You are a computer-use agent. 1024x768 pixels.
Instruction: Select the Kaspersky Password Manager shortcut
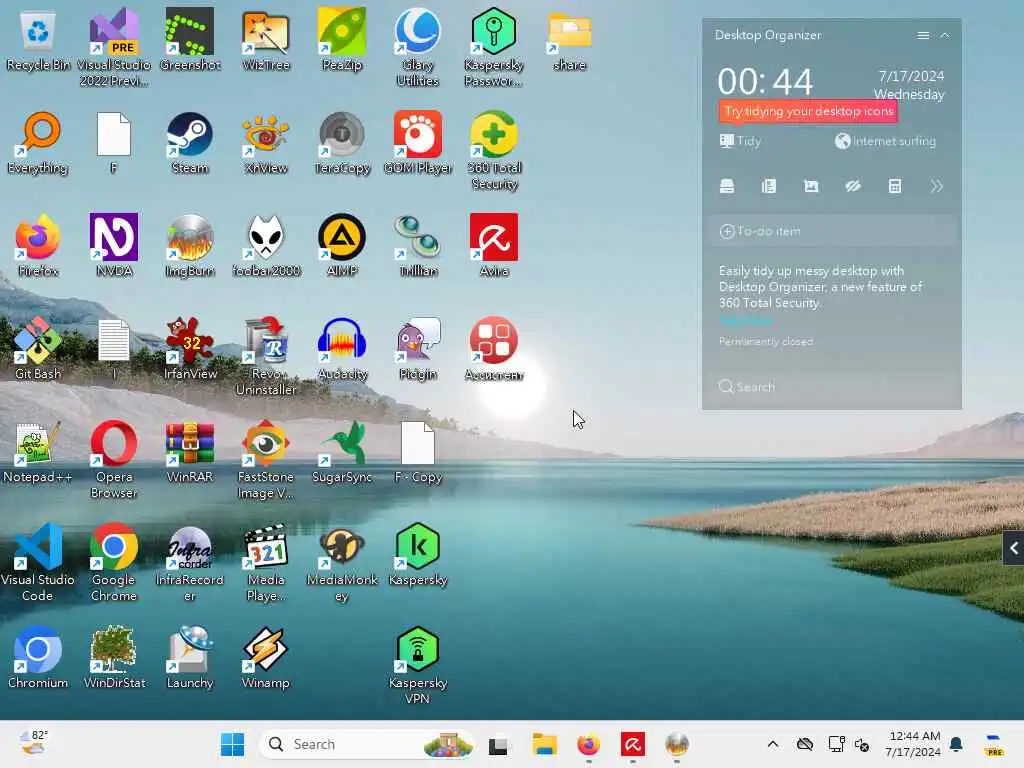(x=494, y=47)
